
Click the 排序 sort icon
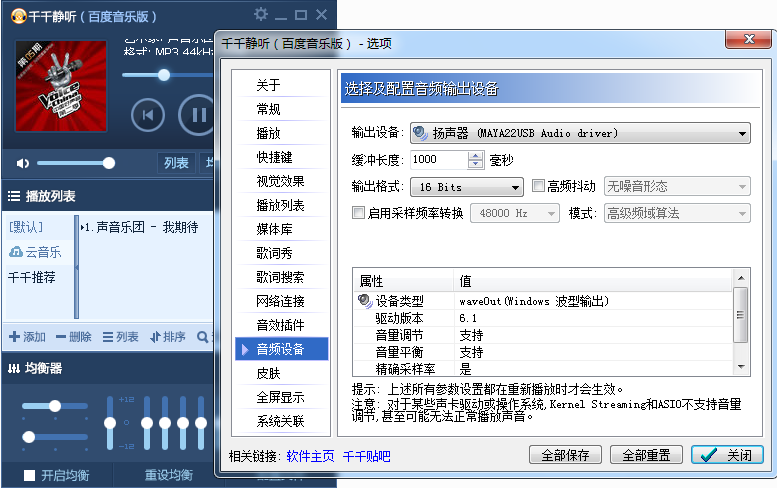pos(155,337)
